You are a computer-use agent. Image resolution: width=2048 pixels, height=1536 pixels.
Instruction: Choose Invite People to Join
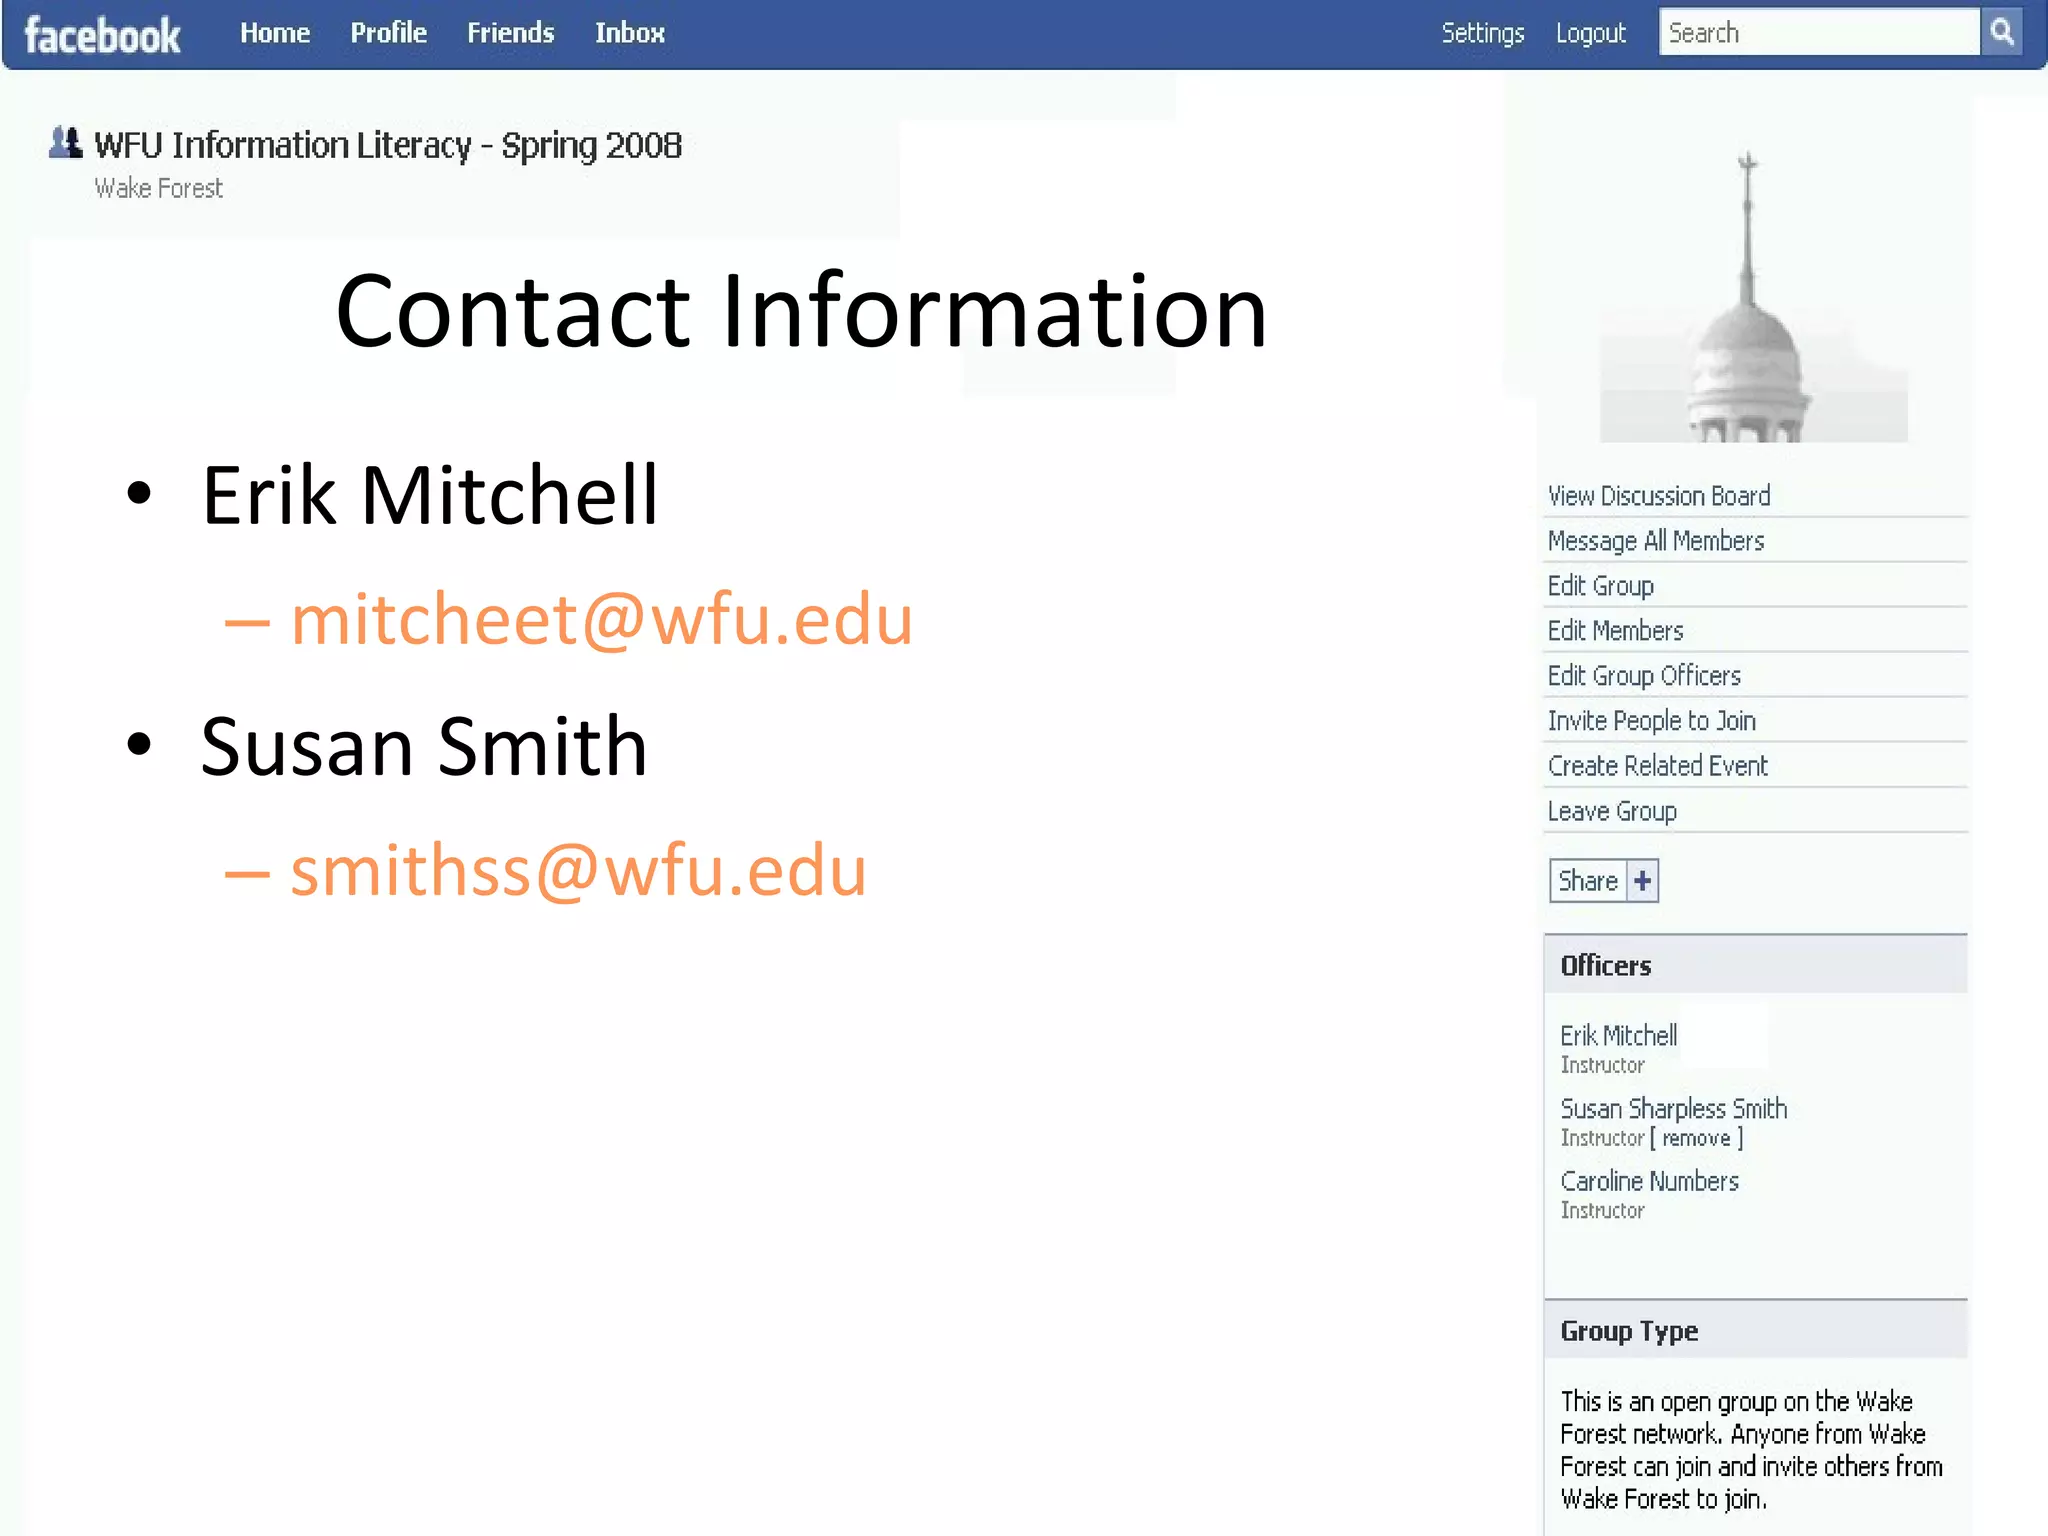1651,721
